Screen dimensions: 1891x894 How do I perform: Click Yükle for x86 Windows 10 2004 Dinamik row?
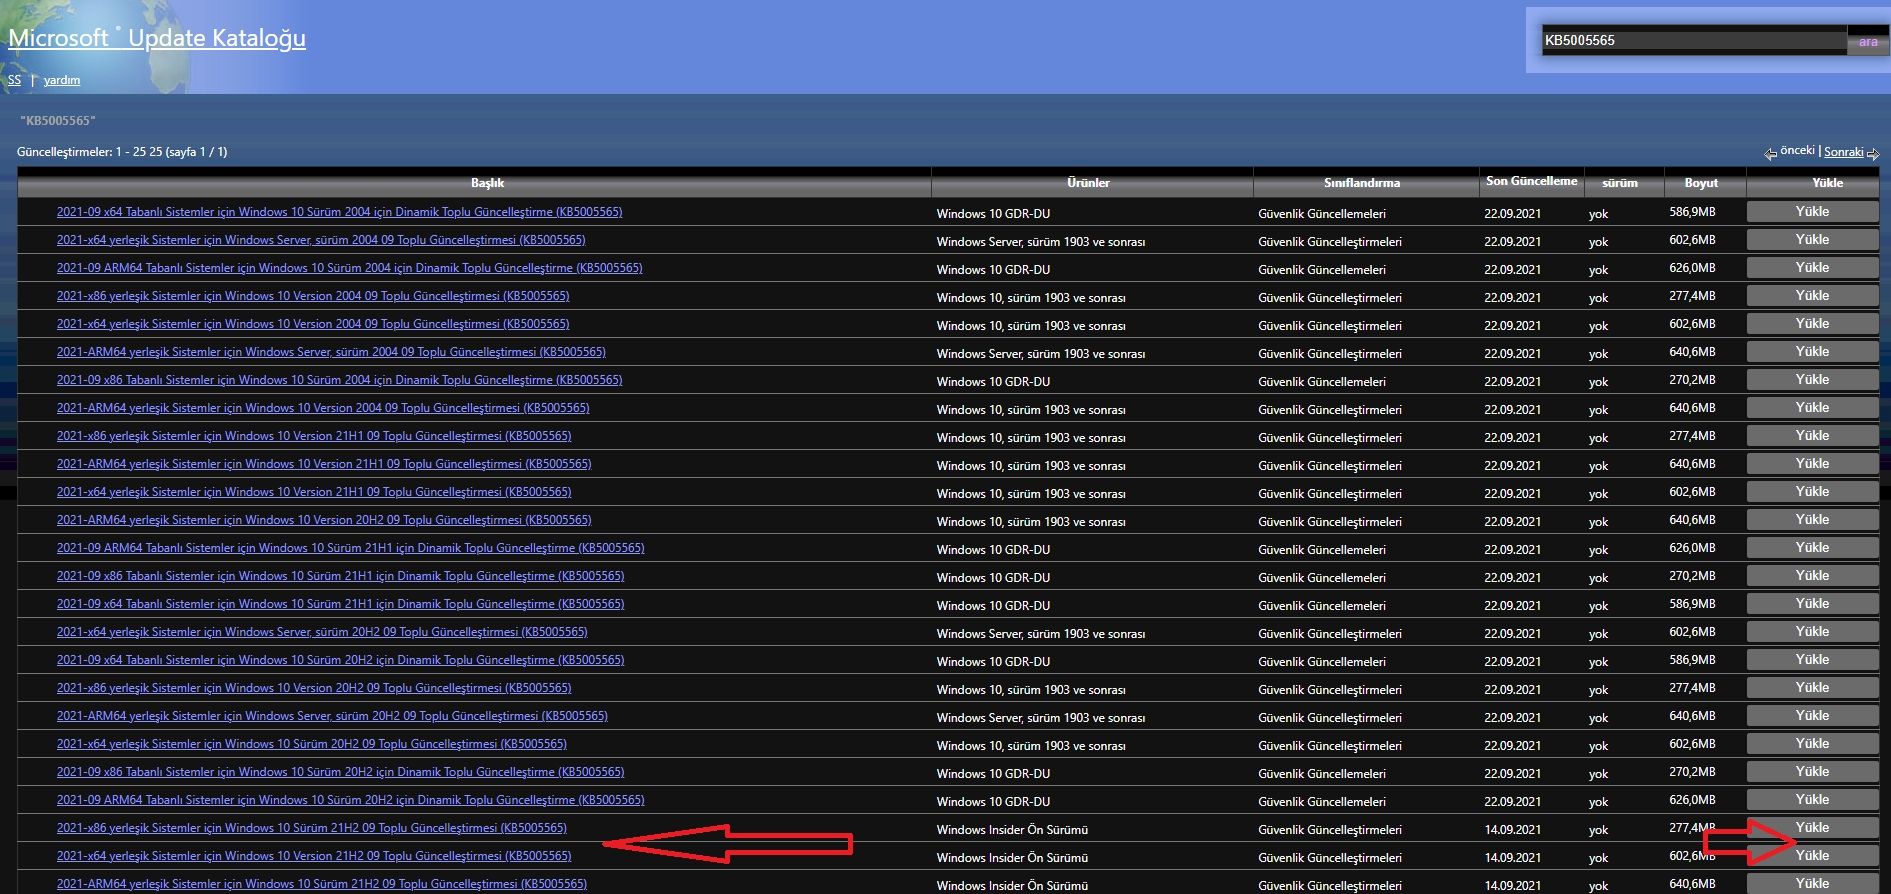[x=1812, y=380]
